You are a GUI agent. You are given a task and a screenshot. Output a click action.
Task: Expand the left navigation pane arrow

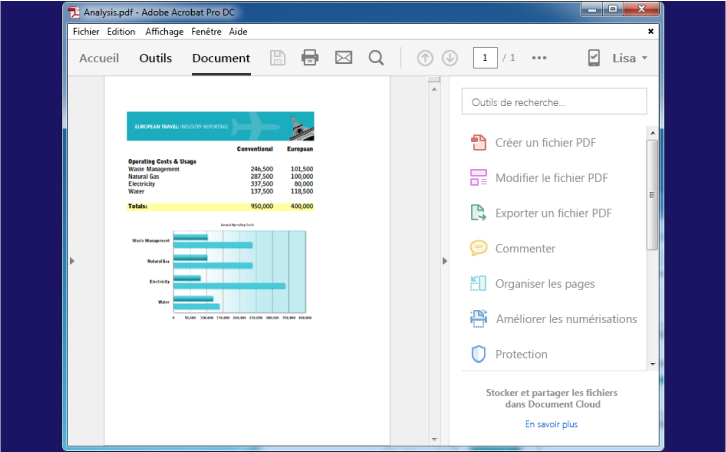click(x=72, y=261)
